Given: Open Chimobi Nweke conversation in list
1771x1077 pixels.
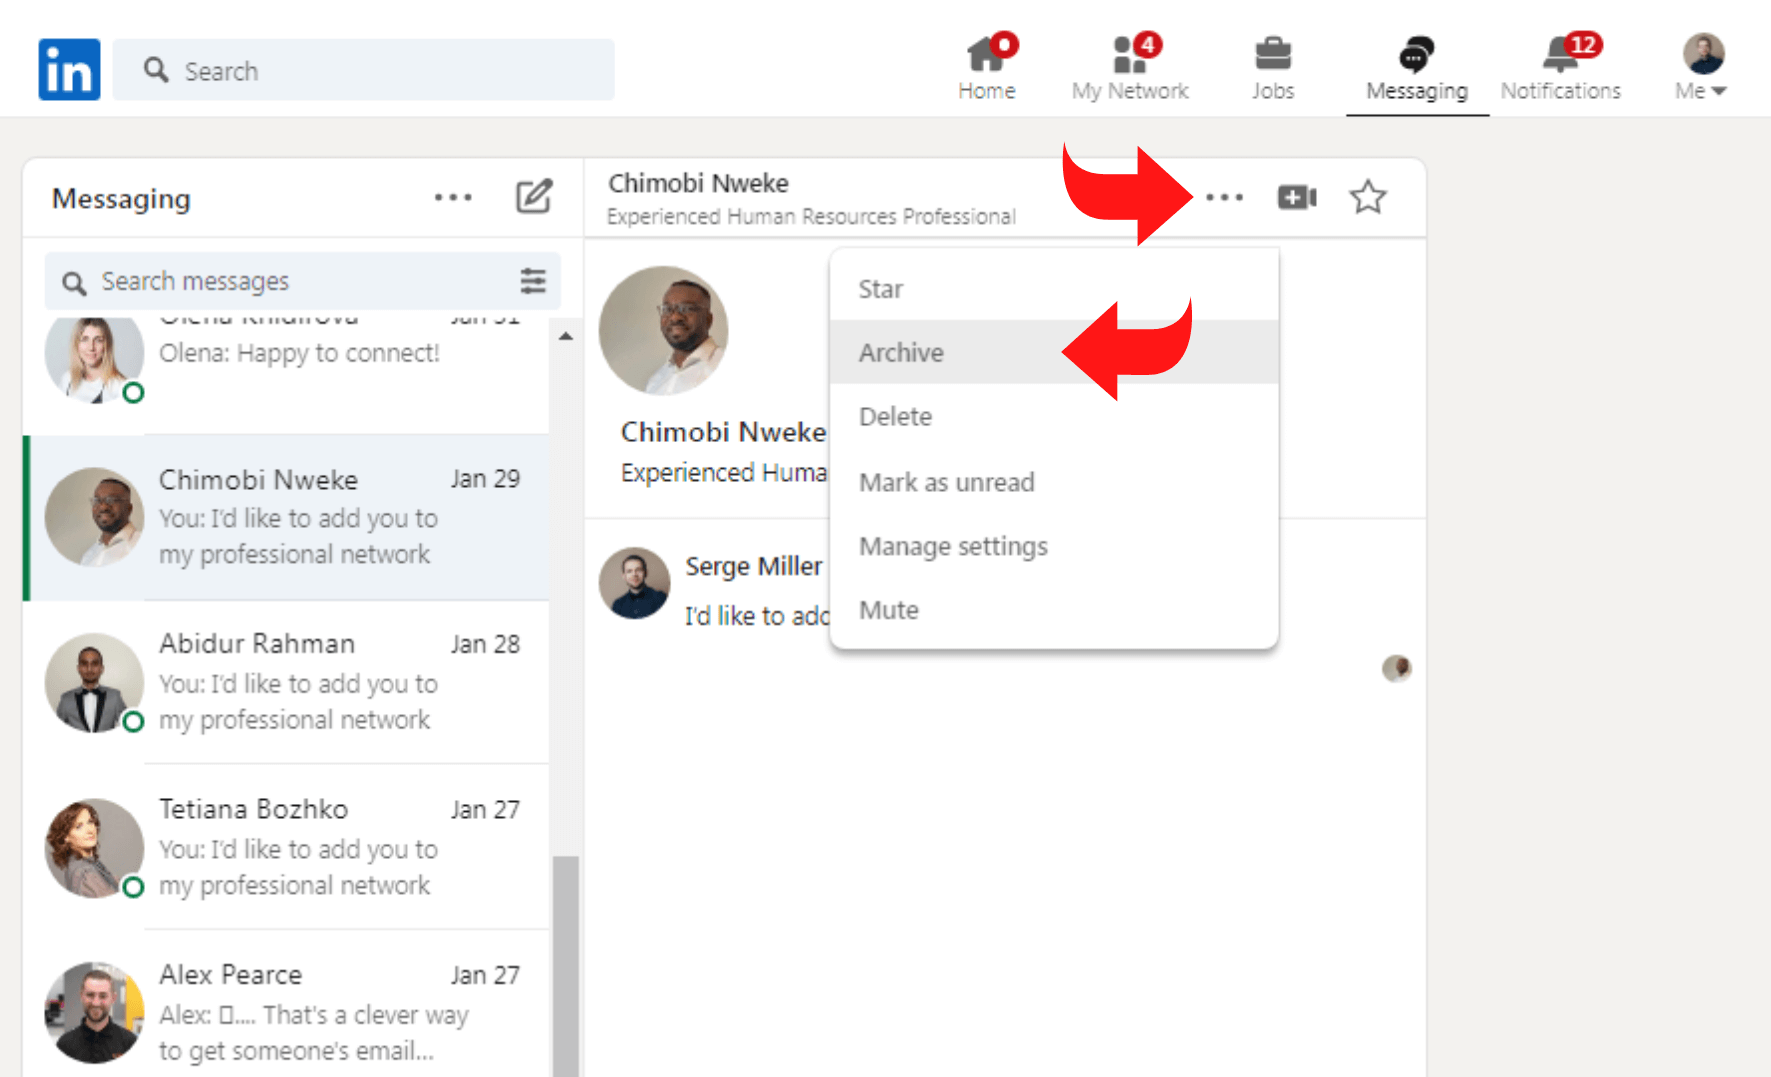Looking at the screenshot, I should (286, 517).
